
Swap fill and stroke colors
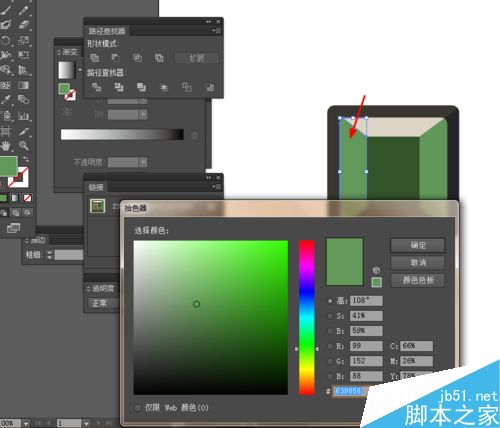click(26, 159)
